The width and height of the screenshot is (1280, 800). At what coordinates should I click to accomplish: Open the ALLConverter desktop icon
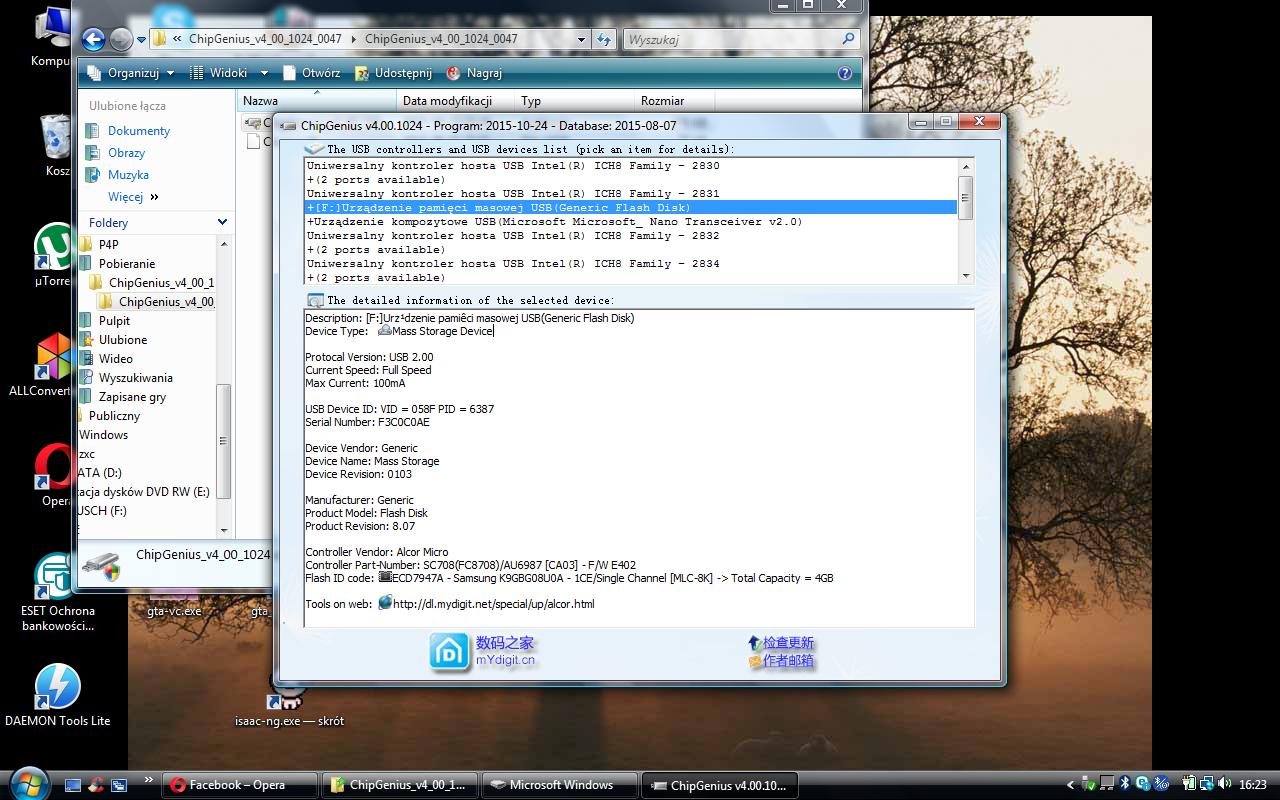pyautogui.click(x=44, y=365)
